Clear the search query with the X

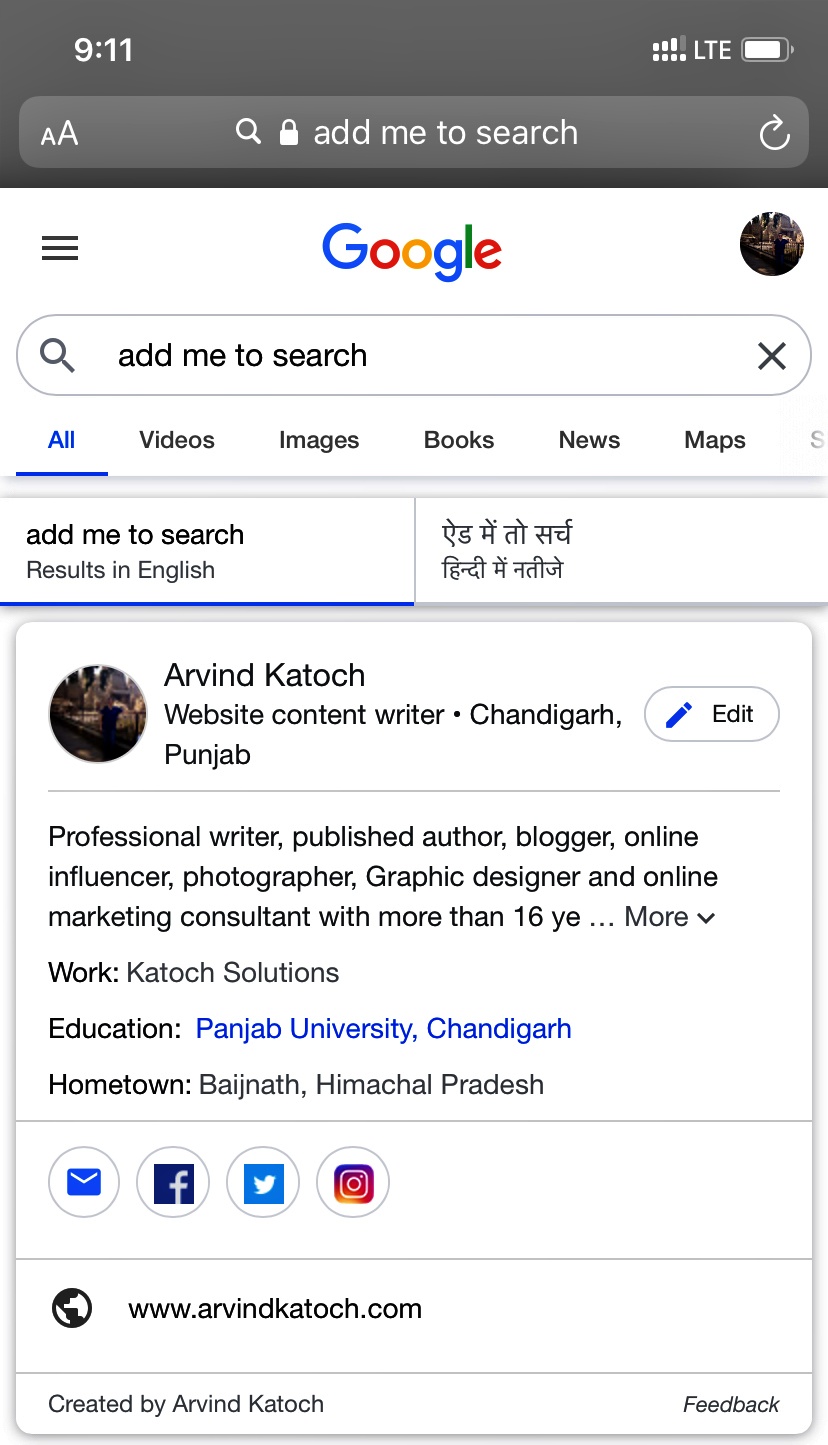pyautogui.click(x=771, y=355)
